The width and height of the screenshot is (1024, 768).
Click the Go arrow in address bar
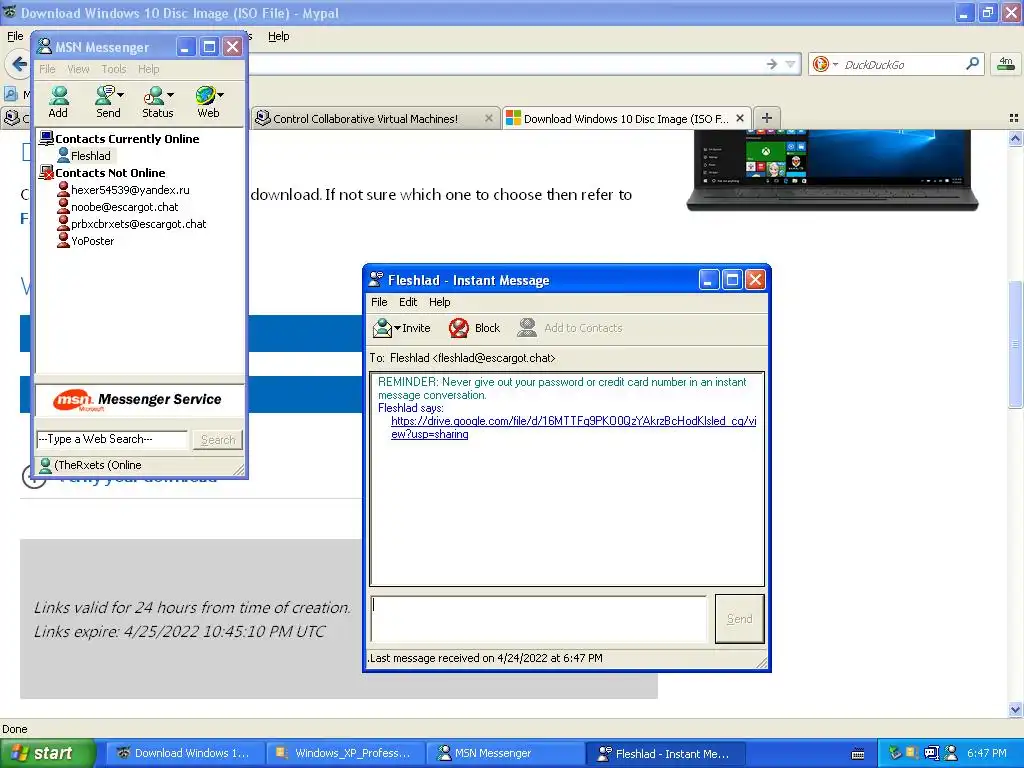pyautogui.click(x=772, y=64)
